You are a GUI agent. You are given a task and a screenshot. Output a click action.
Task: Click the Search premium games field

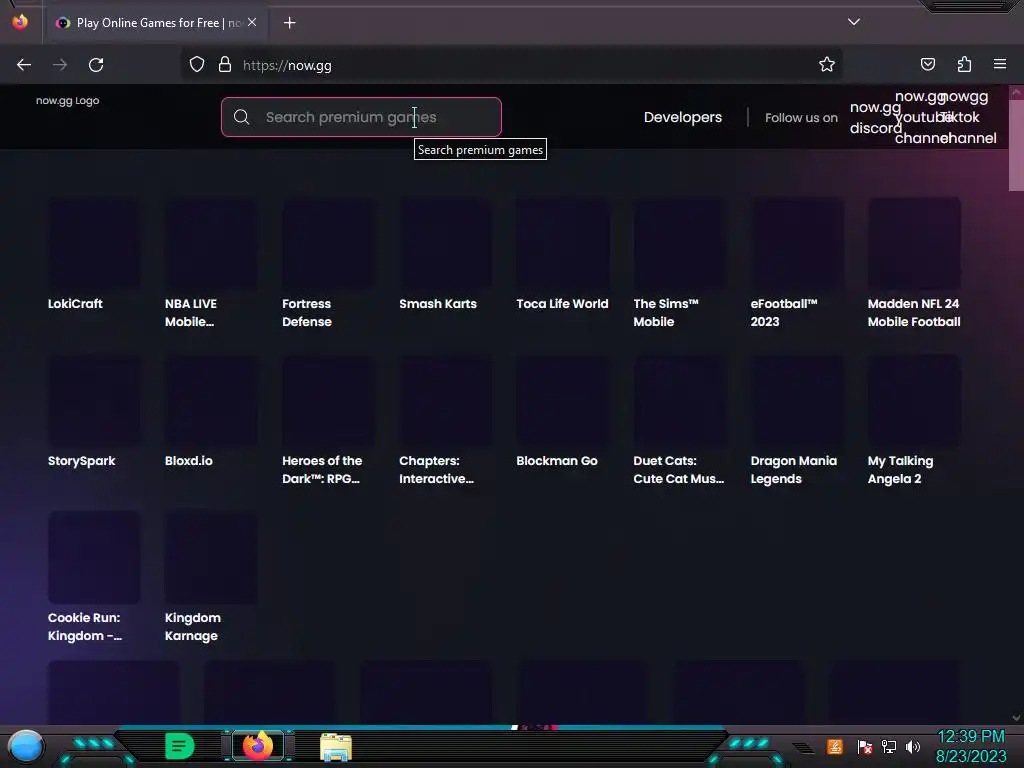click(361, 117)
